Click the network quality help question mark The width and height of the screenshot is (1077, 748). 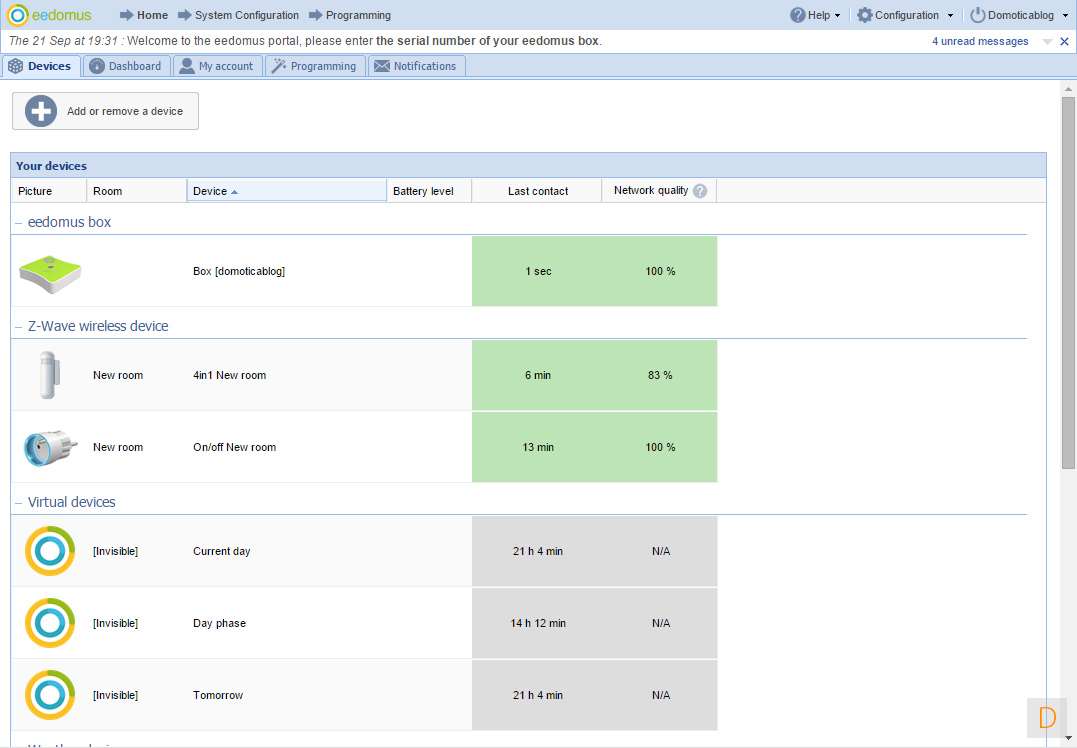pos(700,191)
